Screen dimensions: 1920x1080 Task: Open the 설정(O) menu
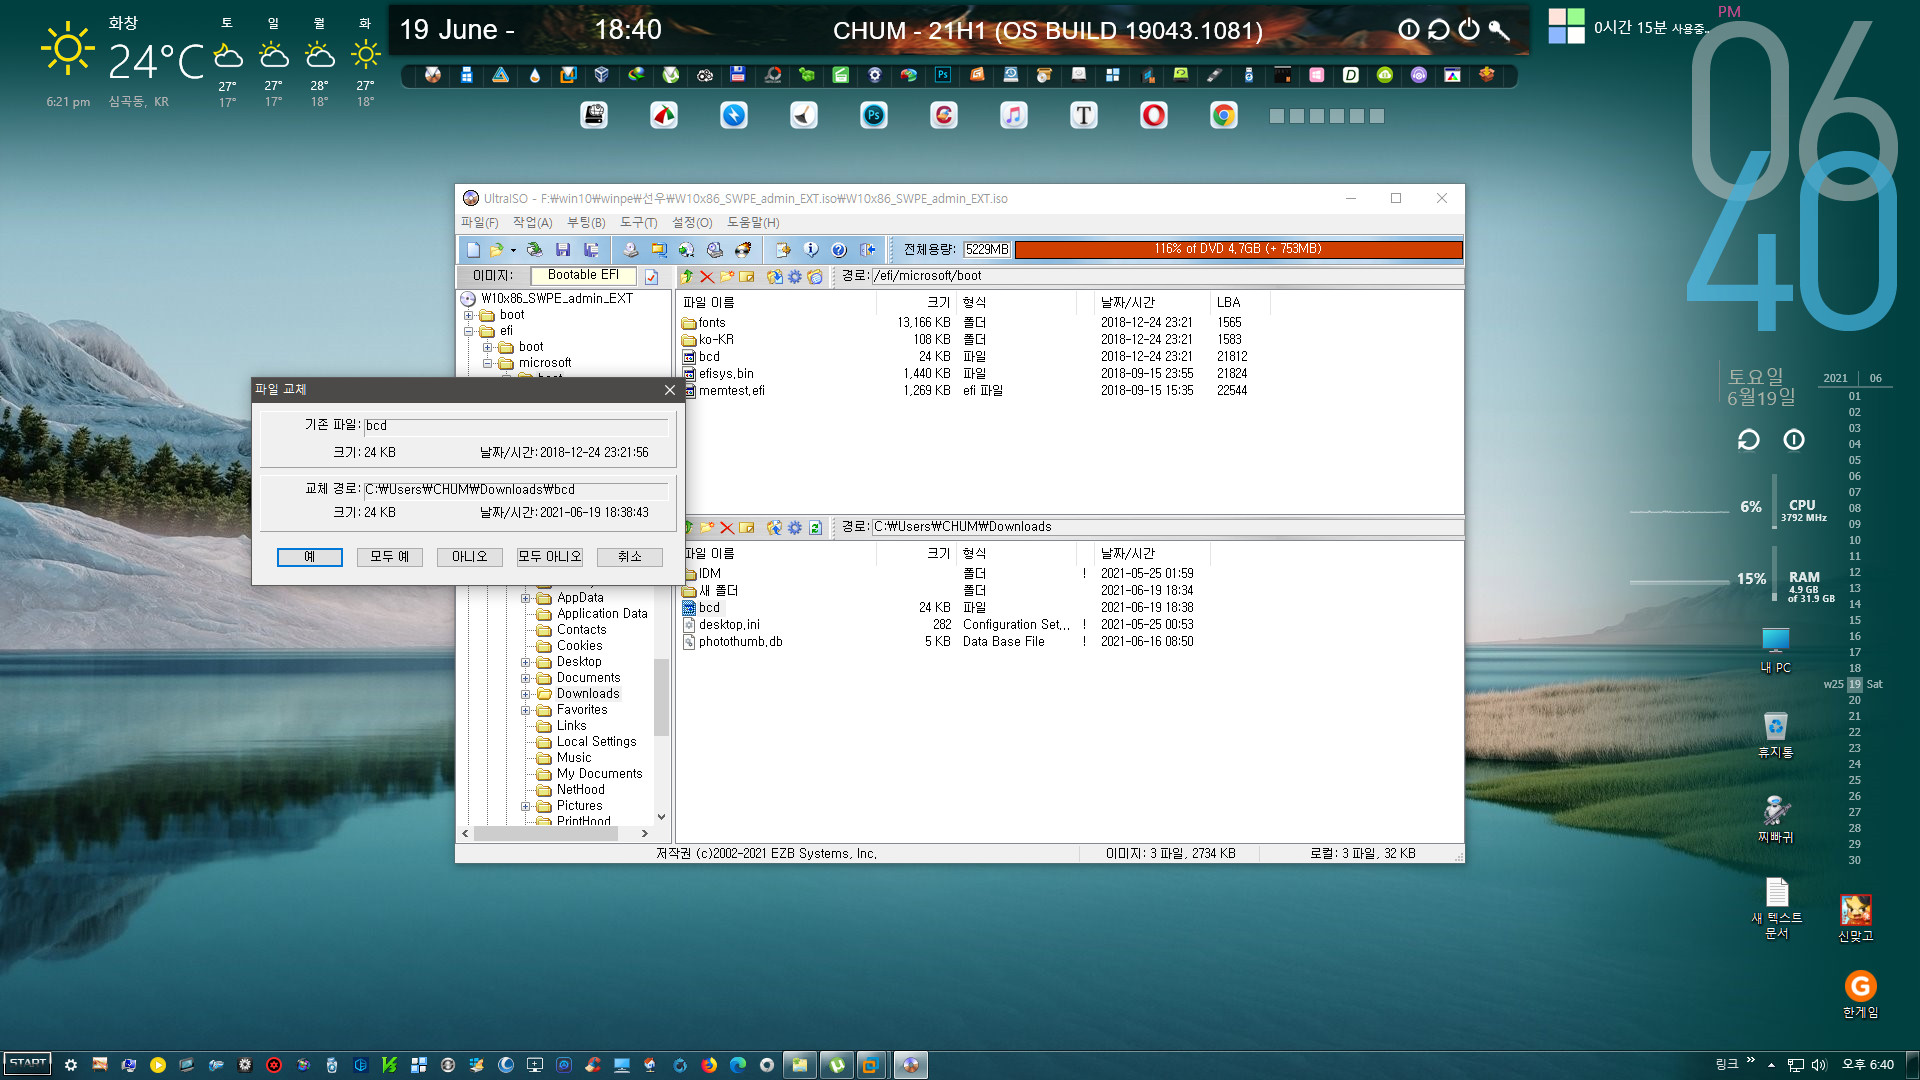pos(692,223)
